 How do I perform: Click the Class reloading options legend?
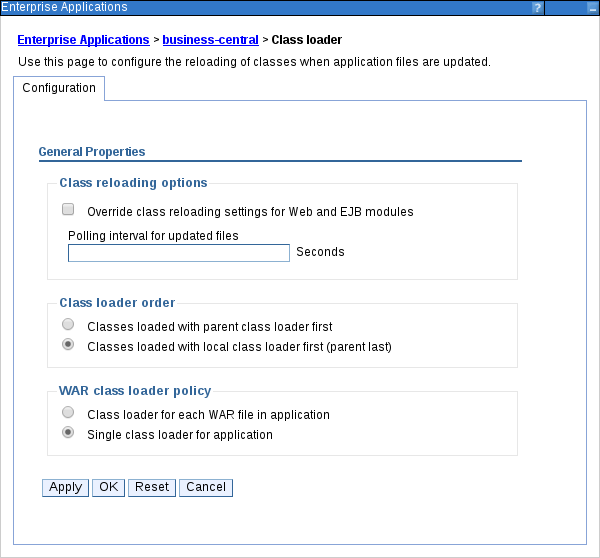[x=133, y=183]
